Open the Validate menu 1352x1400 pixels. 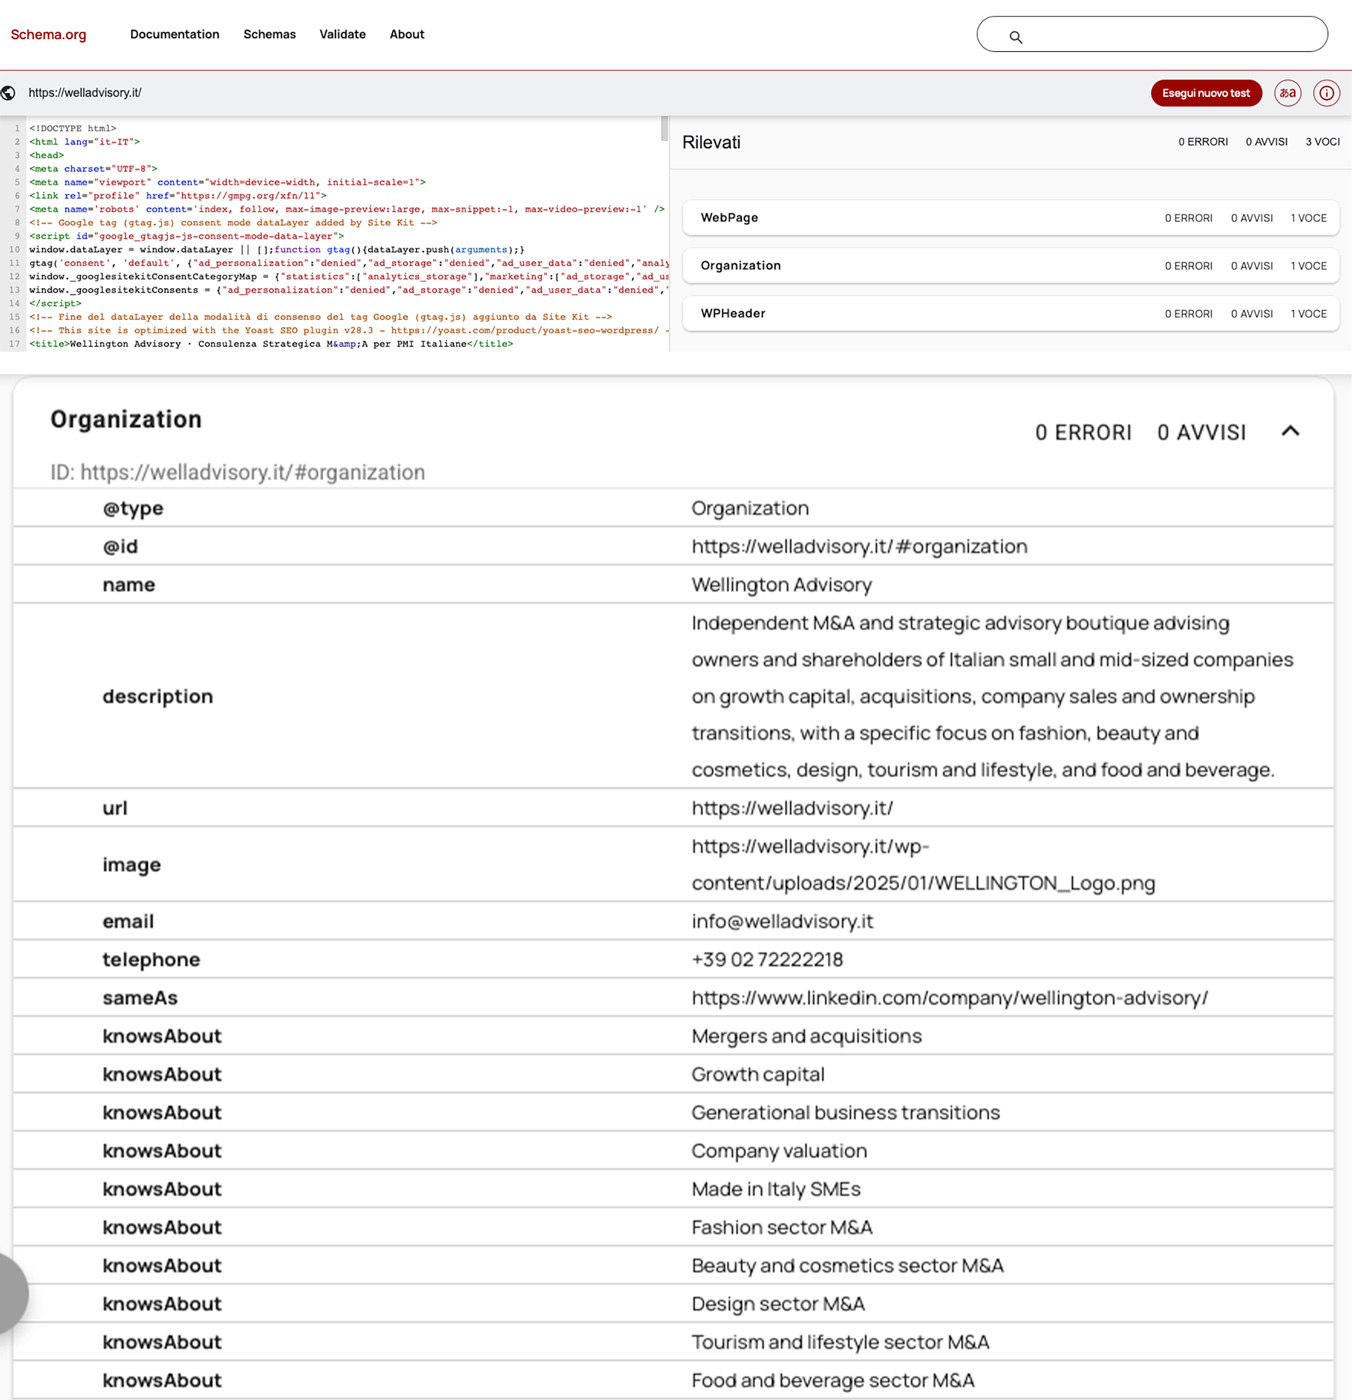click(342, 34)
